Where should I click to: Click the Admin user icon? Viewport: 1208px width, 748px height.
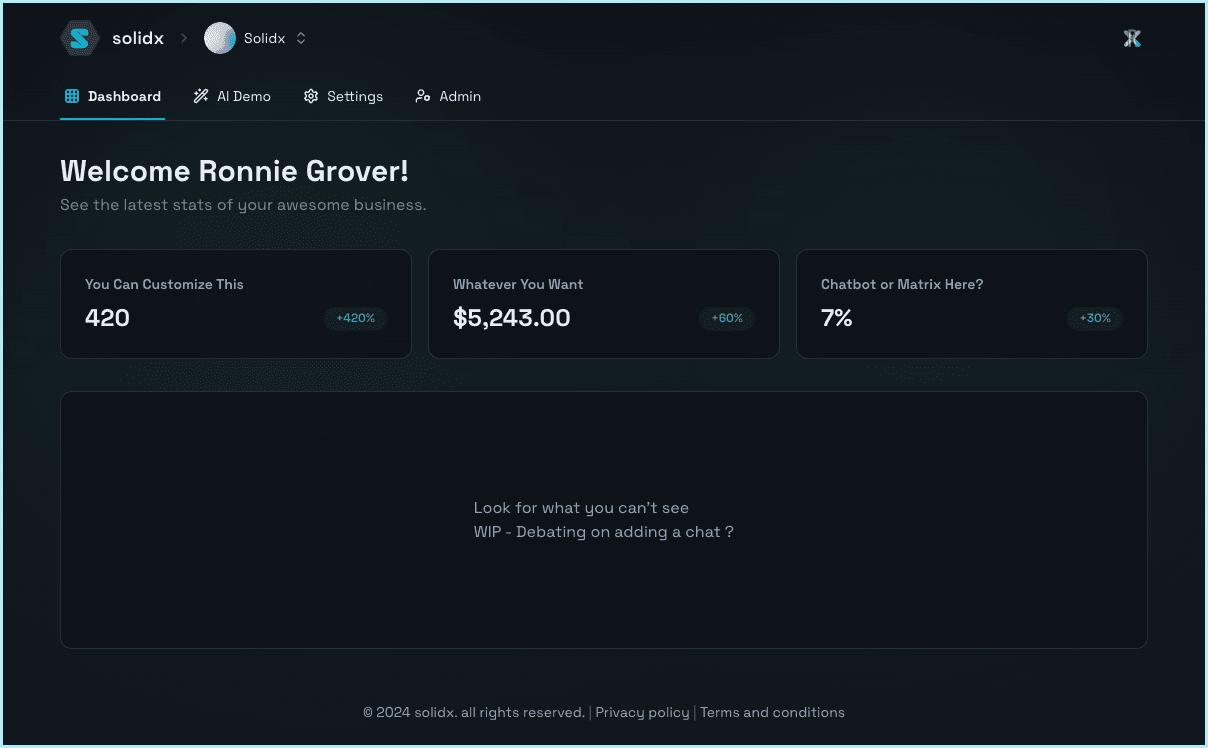(423, 97)
